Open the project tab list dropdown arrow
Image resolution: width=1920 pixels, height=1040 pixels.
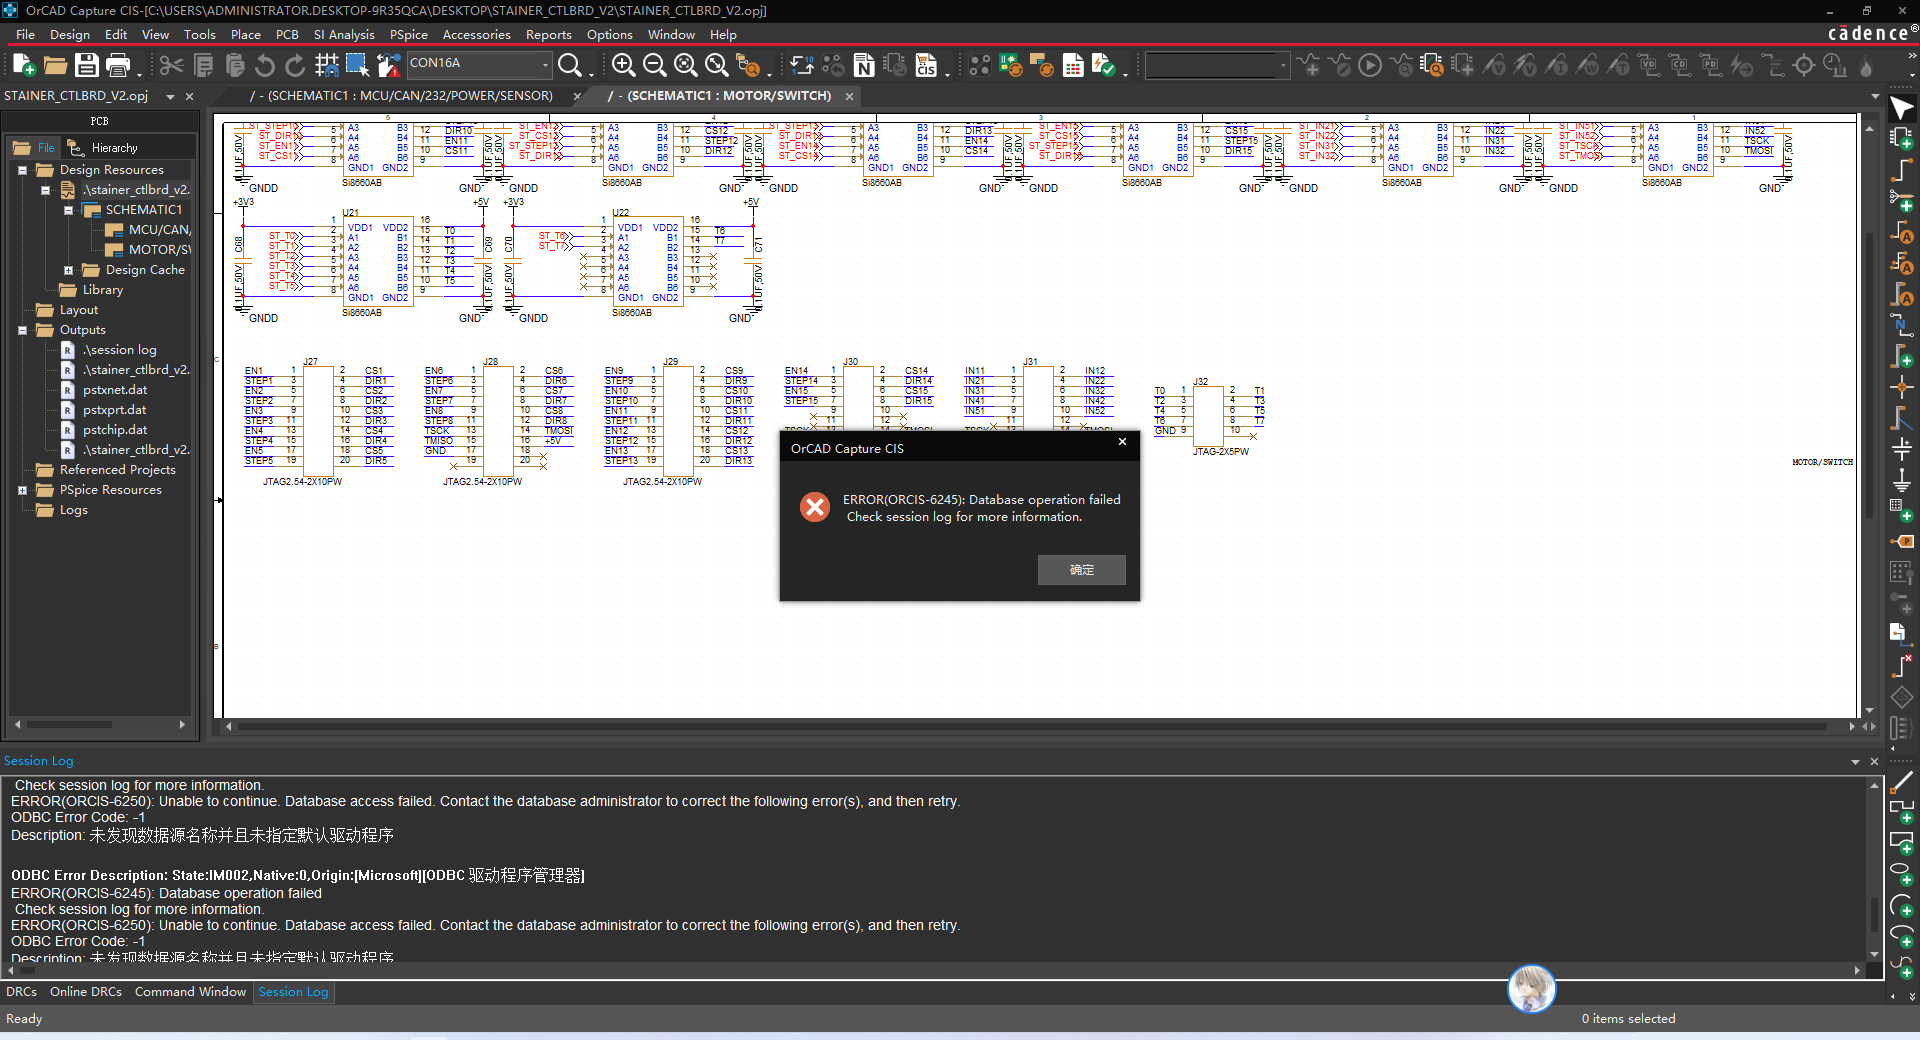click(x=170, y=97)
